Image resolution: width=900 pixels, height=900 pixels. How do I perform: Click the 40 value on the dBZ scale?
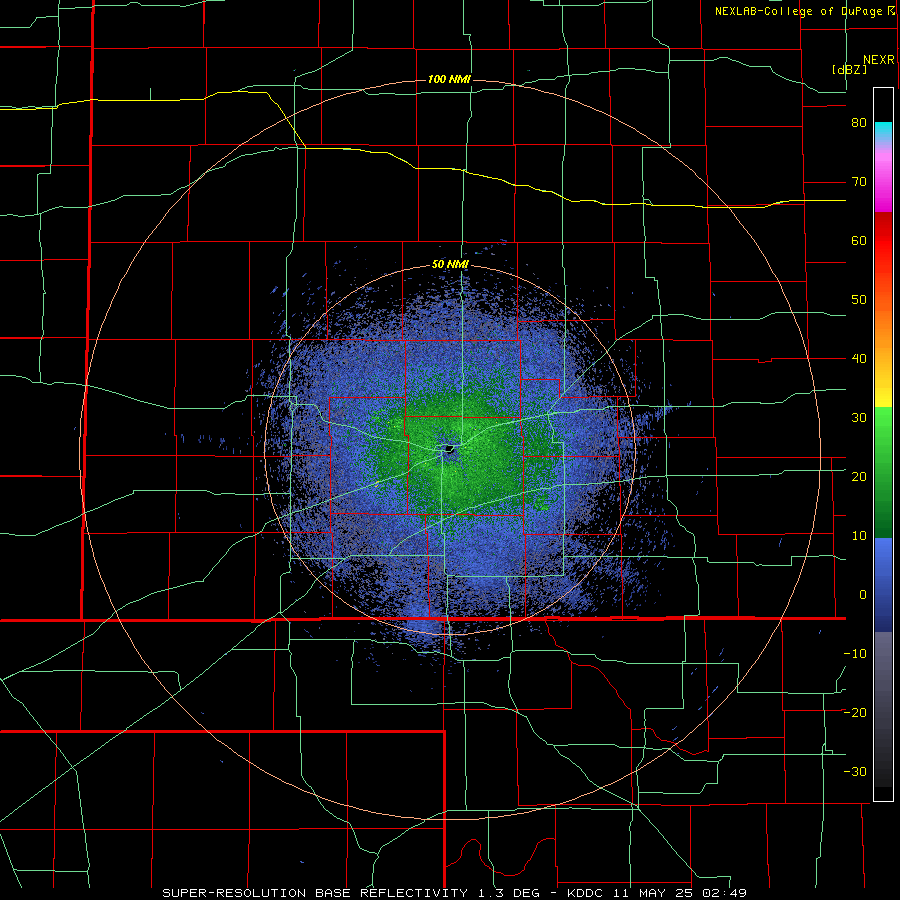pos(859,359)
